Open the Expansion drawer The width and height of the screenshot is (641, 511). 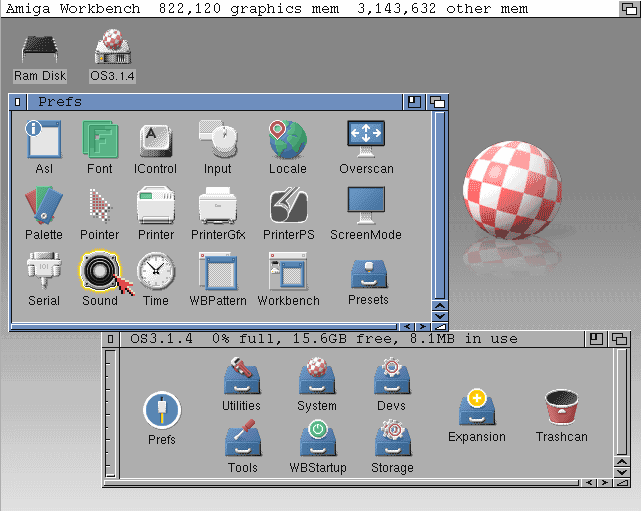tap(477, 409)
